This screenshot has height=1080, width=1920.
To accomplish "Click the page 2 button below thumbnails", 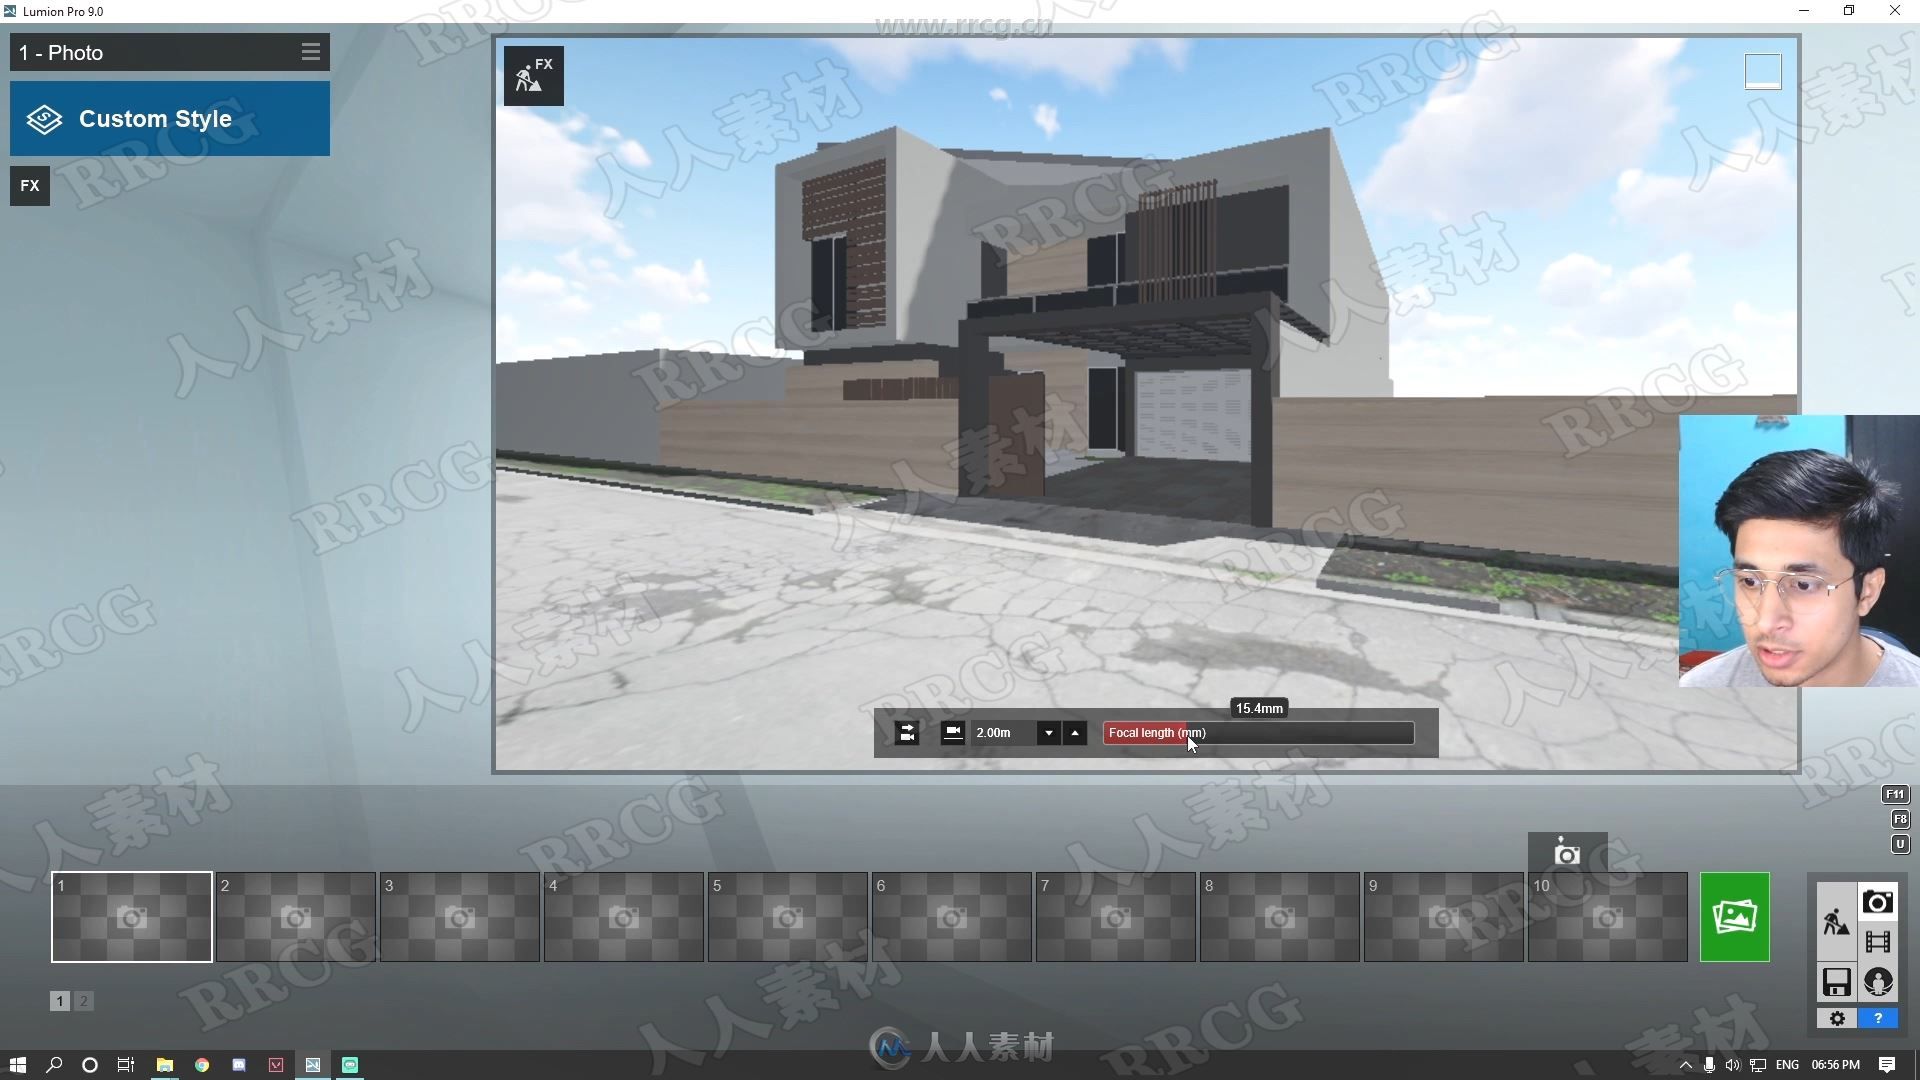I will tap(84, 1001).
